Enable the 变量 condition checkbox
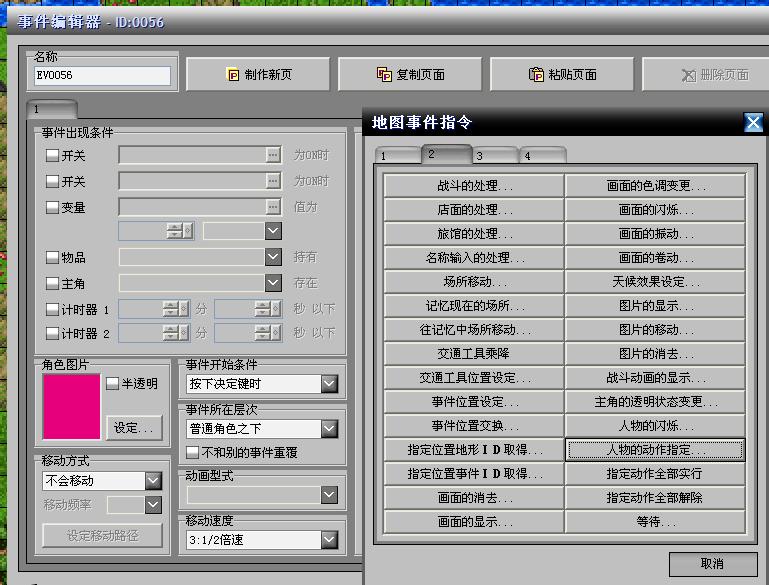 click(52, 207)
